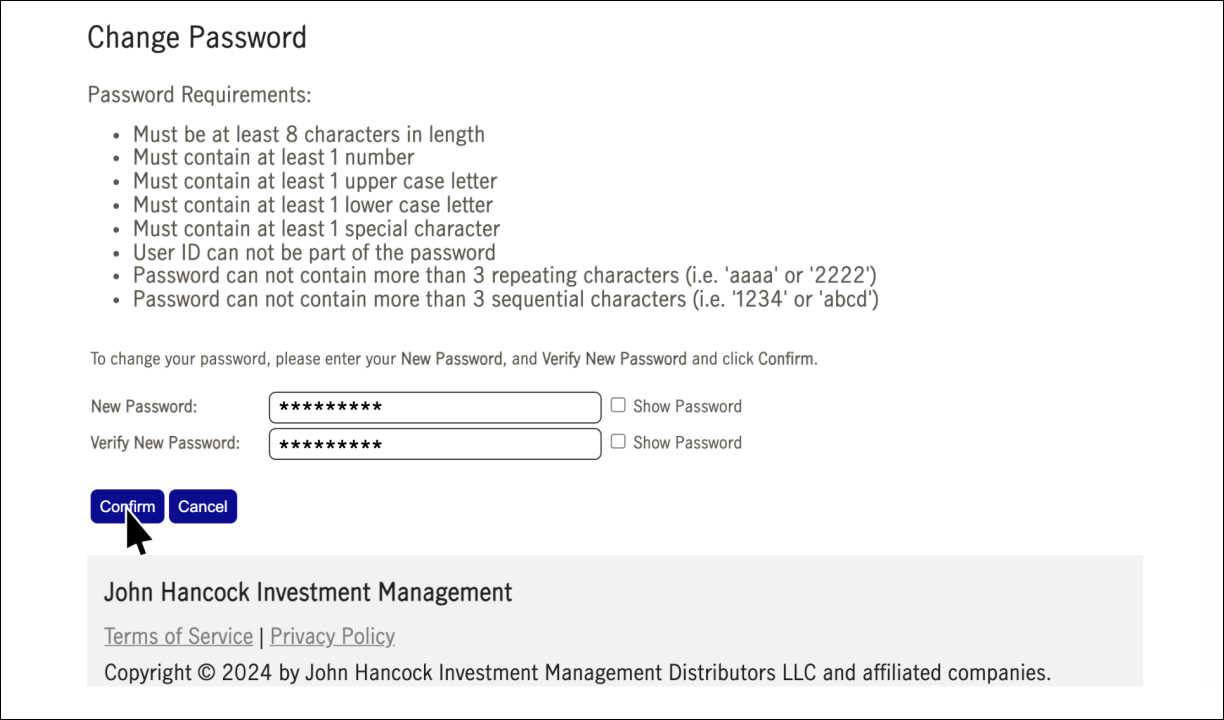This screenshot has width=1224, height=720.
Task: Submit the password change via Confirm
Action: tap(127, 506)
